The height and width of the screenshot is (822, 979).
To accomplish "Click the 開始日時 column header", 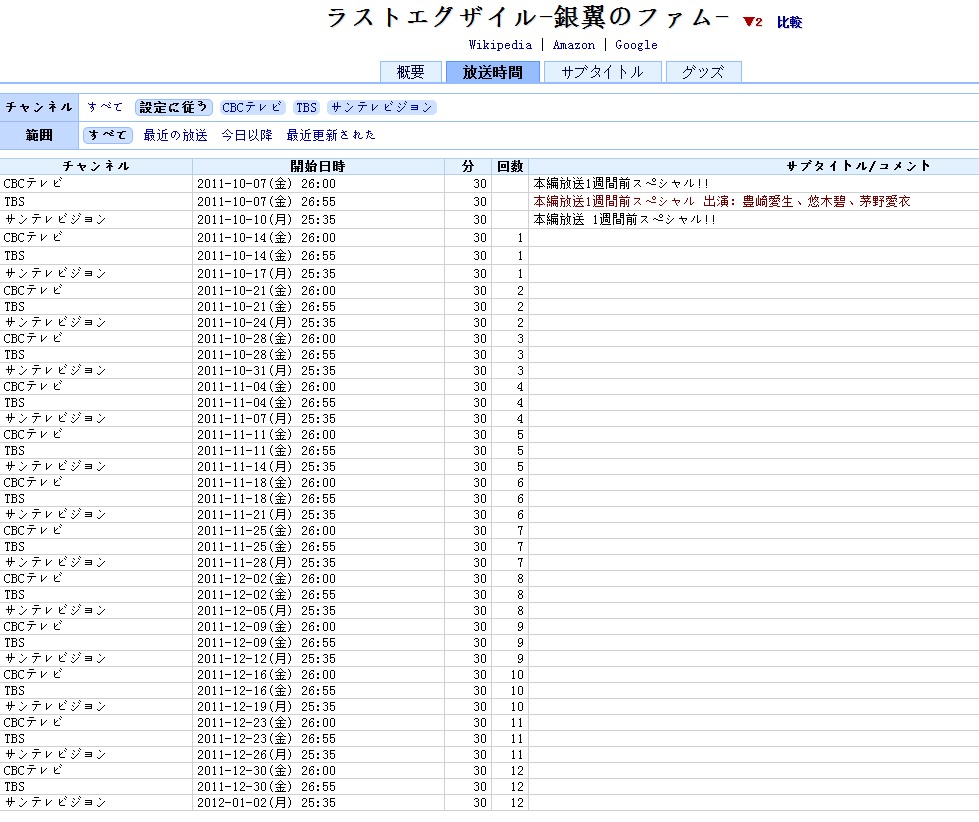I will pos(318,166).
